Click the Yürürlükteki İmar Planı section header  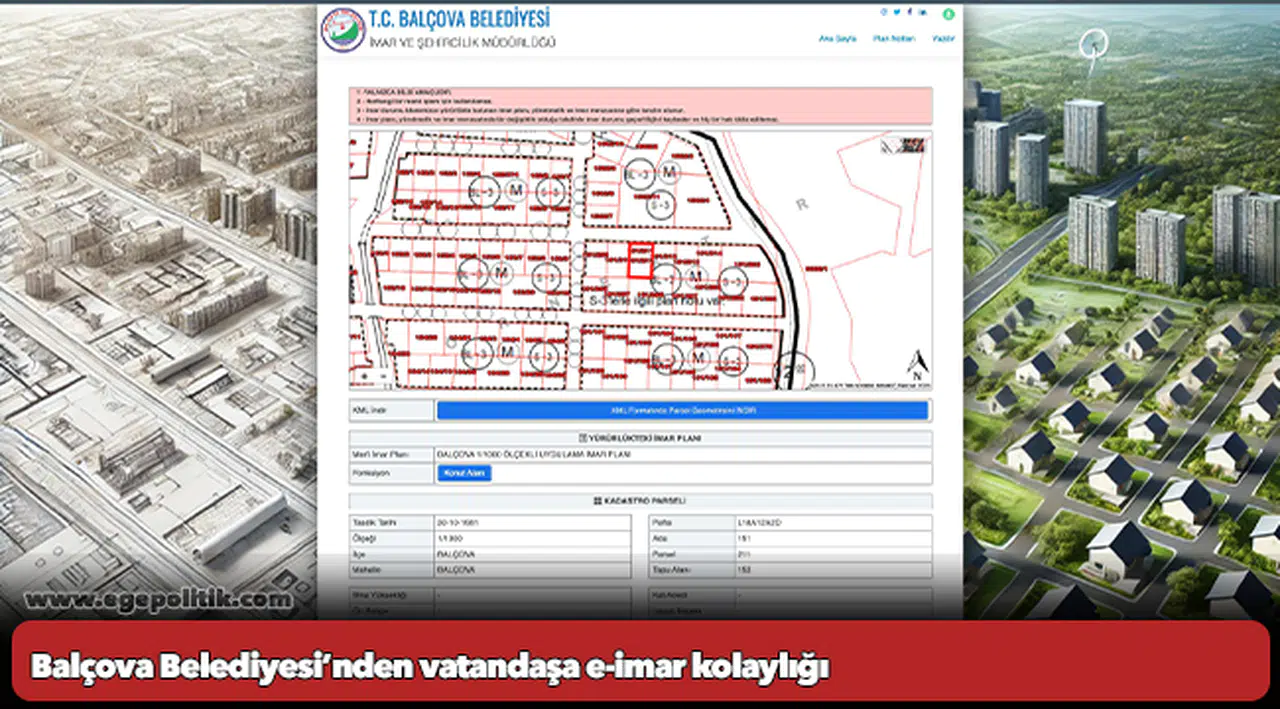point(640,438)
